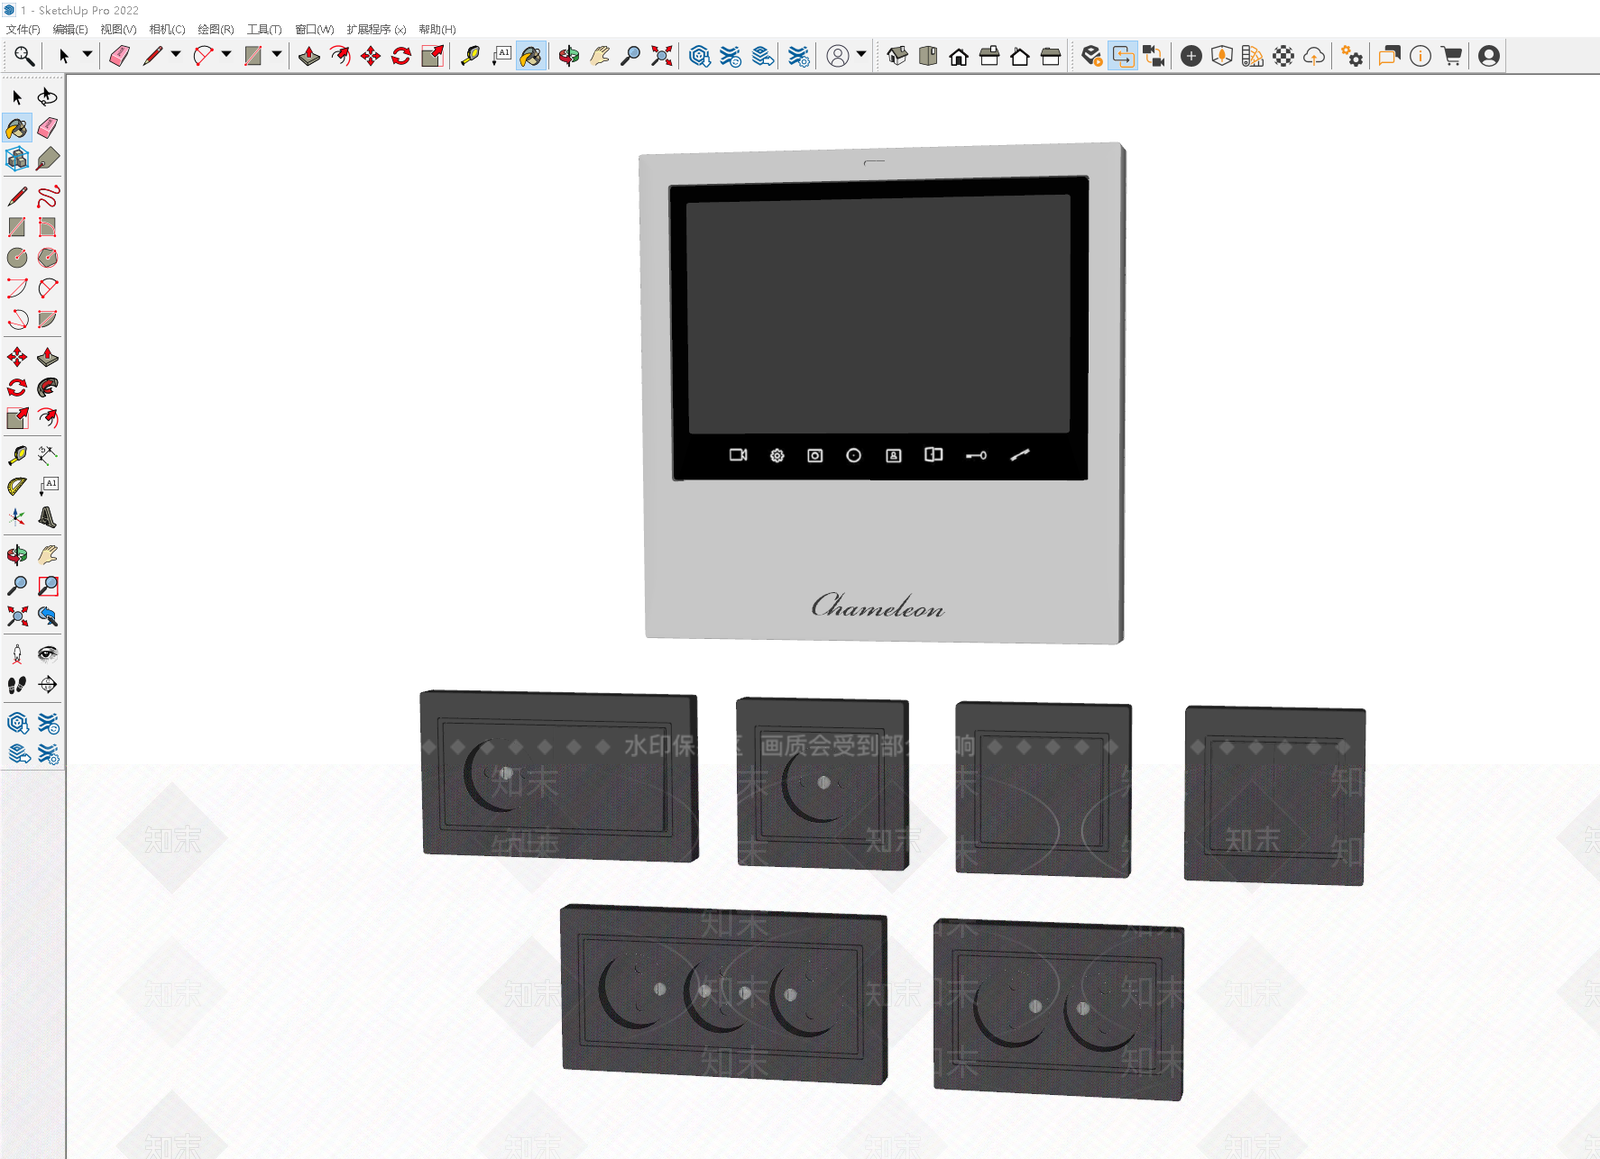Open the 扩展程序 menu
This screenshot has width=1600, height=1159.
coord(376,29)
